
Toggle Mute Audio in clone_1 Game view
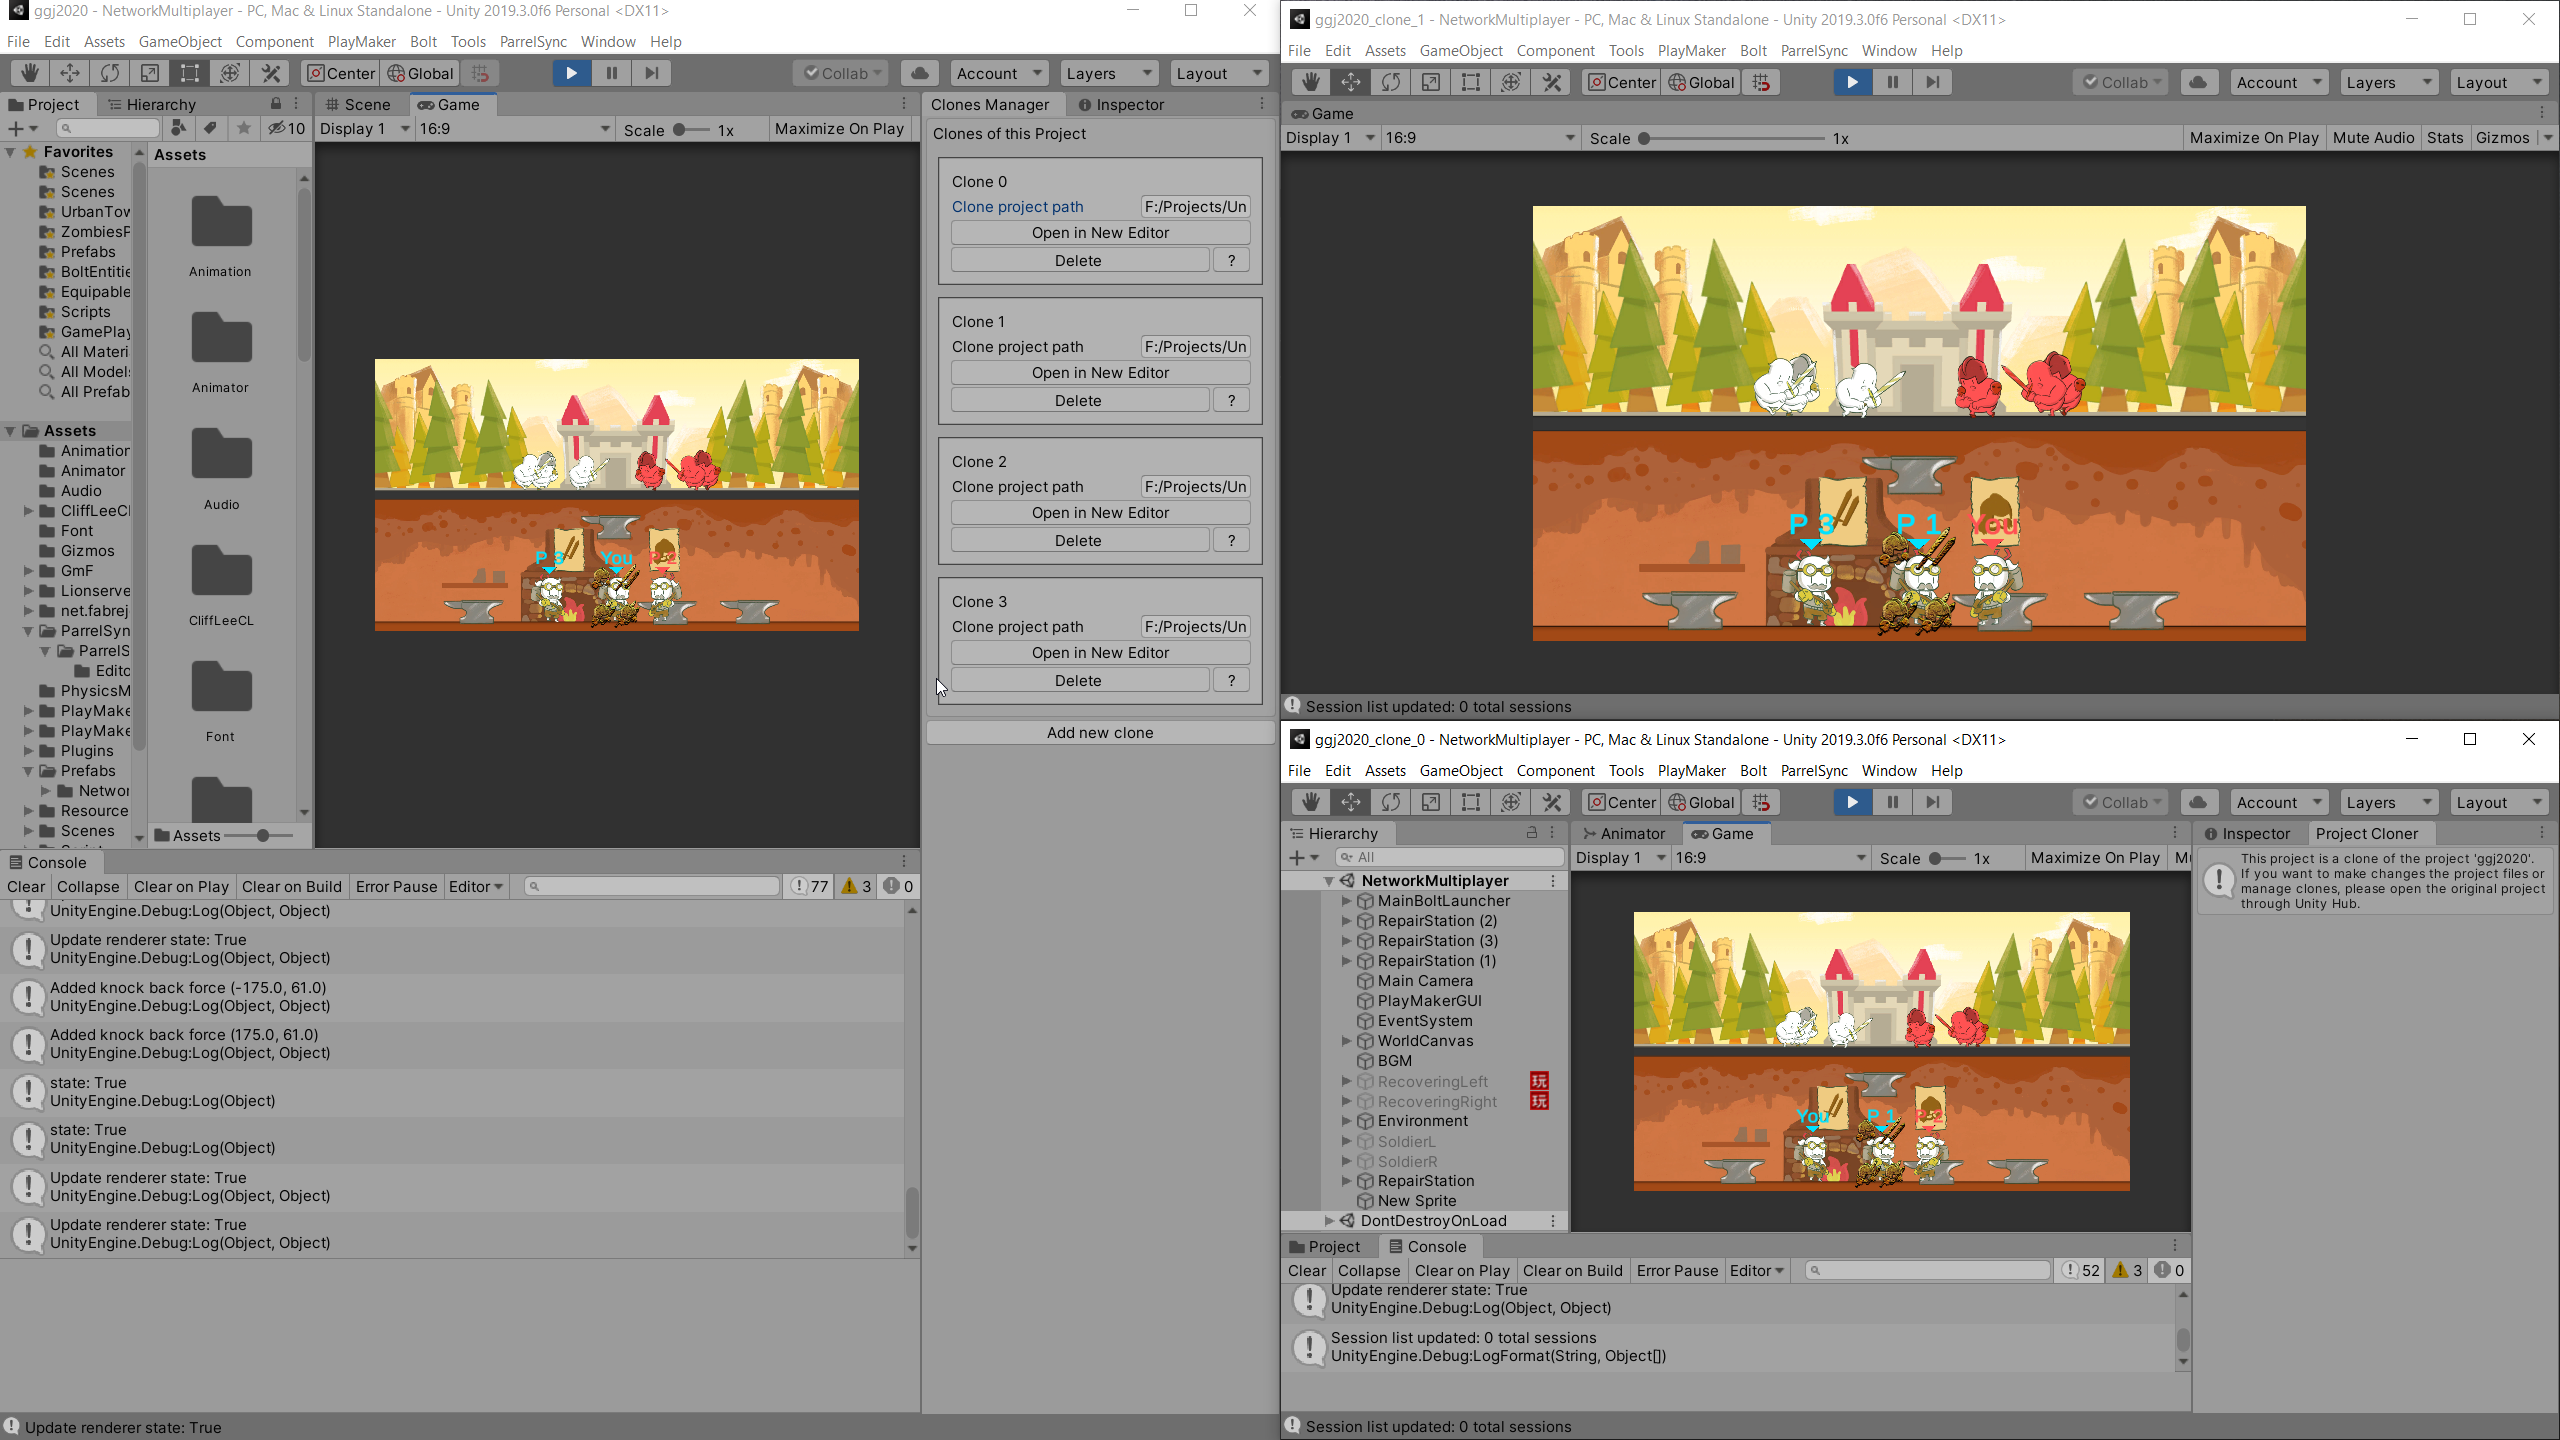pos(2373,138)
